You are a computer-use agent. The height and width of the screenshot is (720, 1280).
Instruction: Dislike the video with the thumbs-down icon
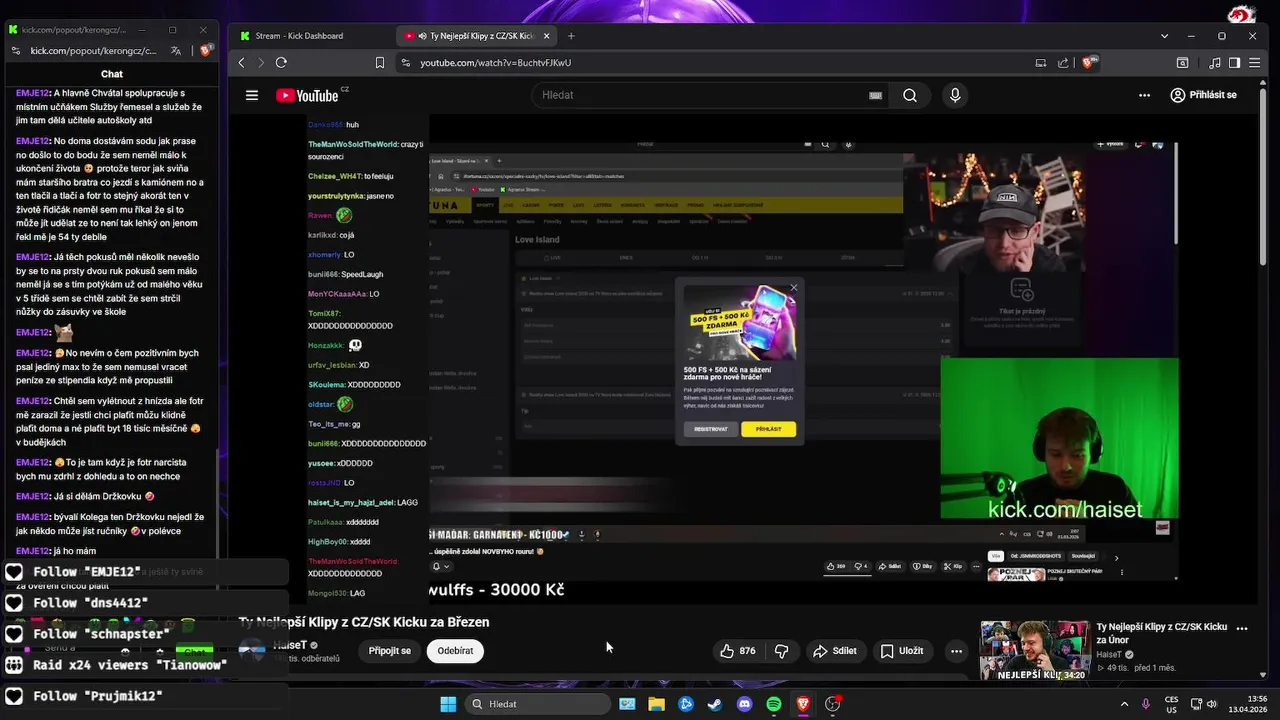click(782, 651)
